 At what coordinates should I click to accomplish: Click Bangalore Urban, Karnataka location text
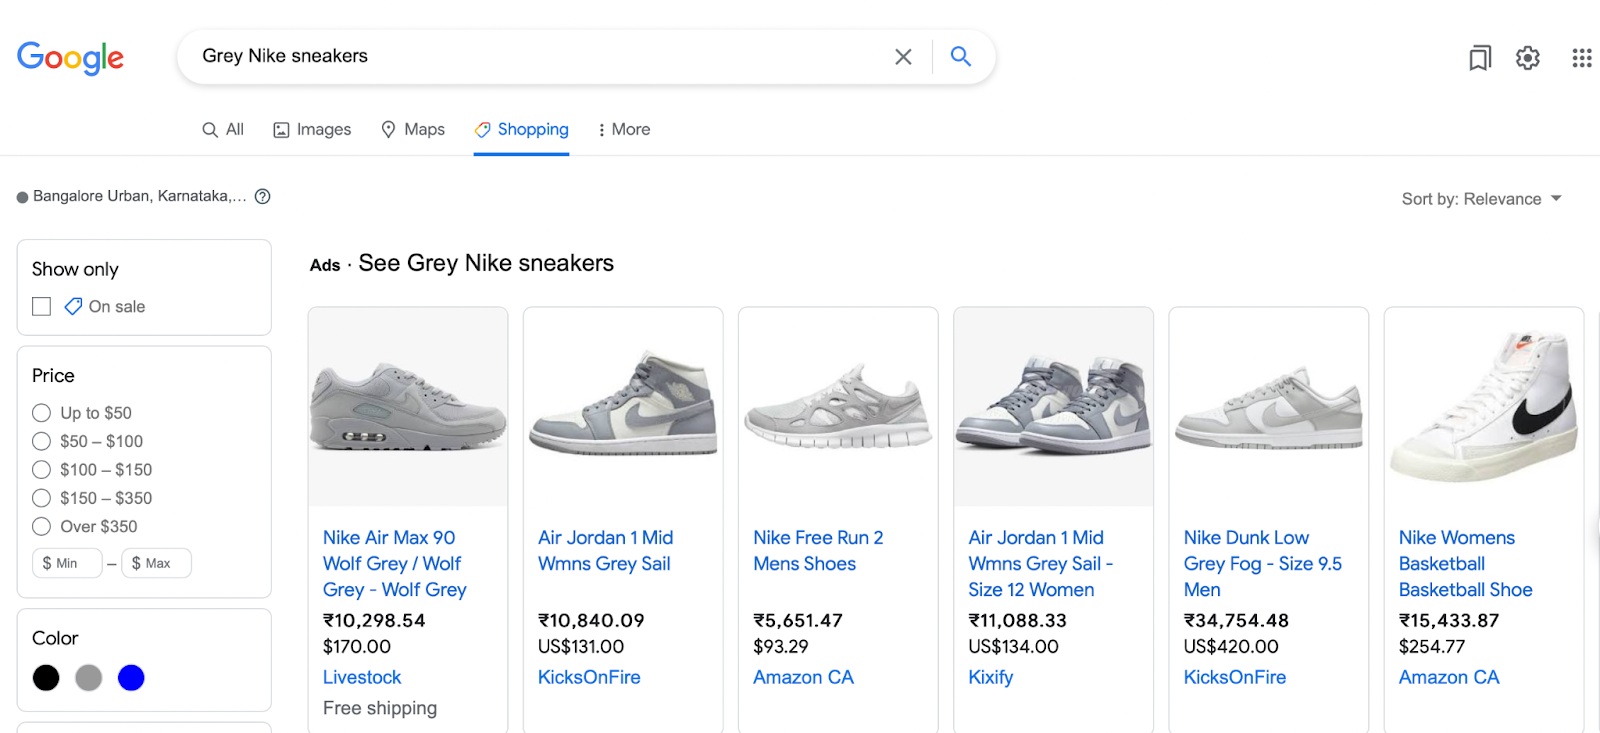(140, 196)
